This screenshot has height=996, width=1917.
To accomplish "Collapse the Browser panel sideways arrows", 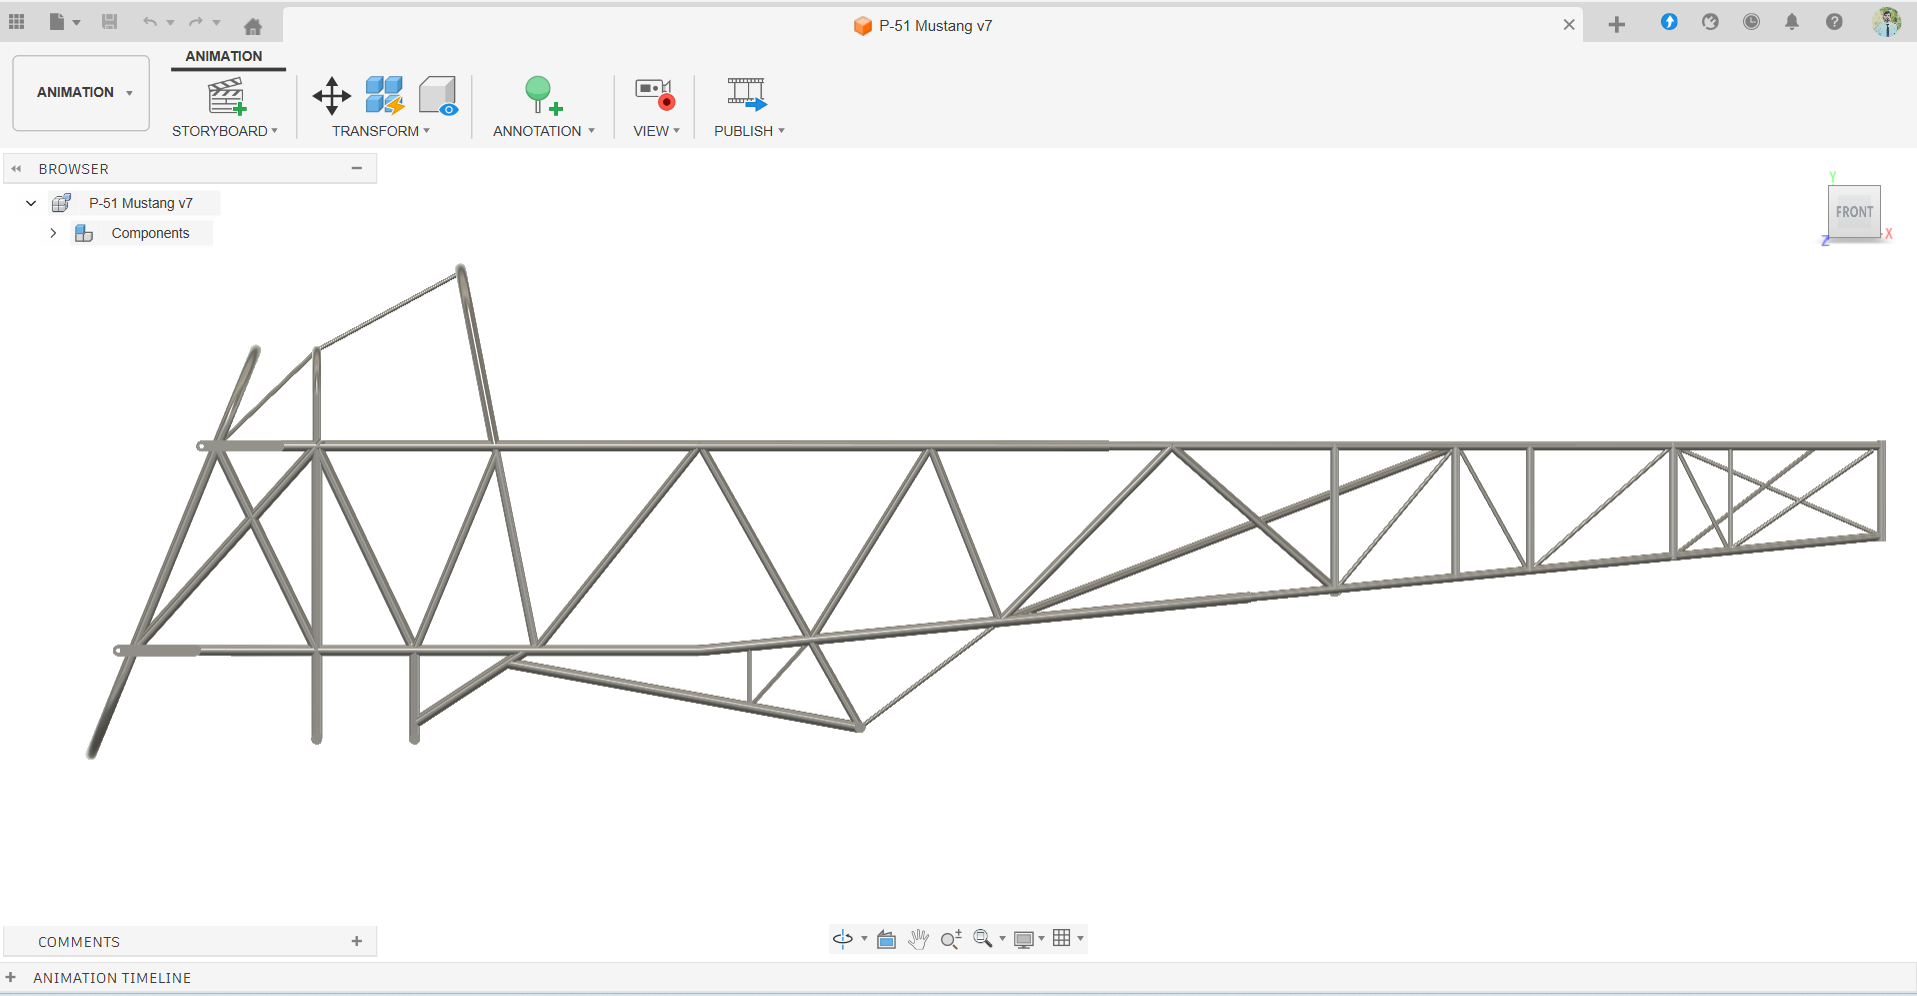I will pos(16,169).
